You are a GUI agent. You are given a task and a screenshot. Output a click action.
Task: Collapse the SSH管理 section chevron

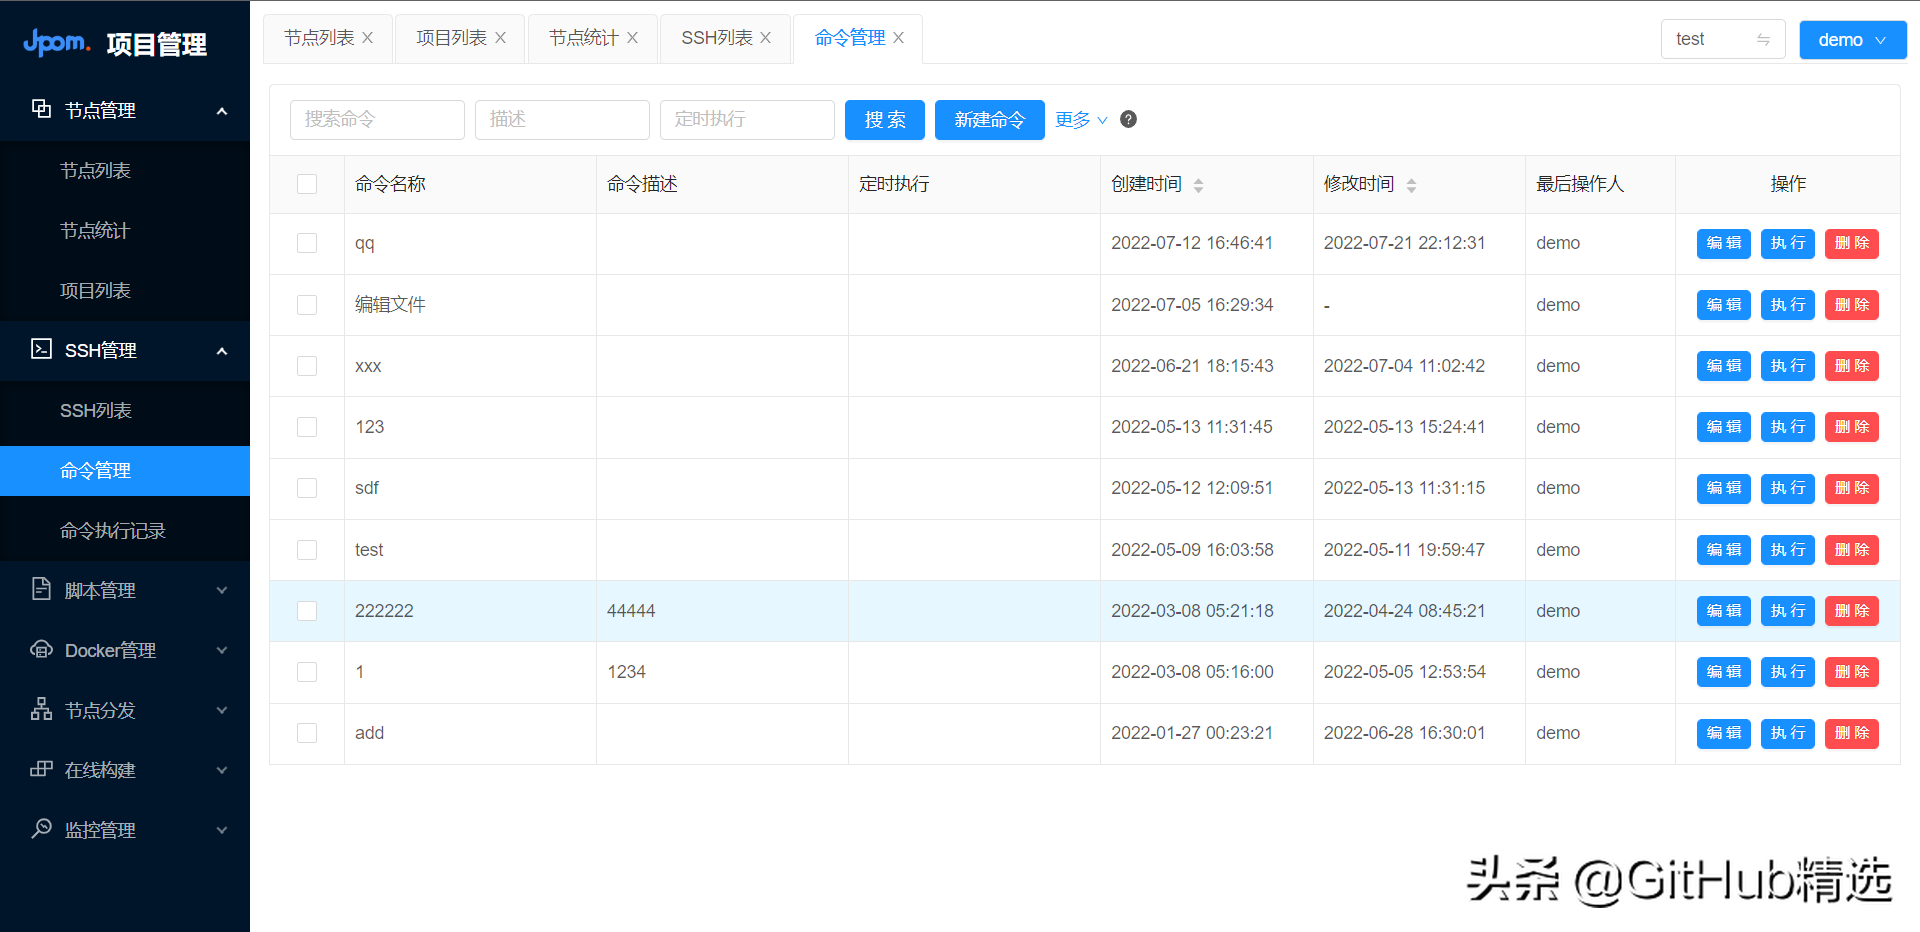(222, 351)
